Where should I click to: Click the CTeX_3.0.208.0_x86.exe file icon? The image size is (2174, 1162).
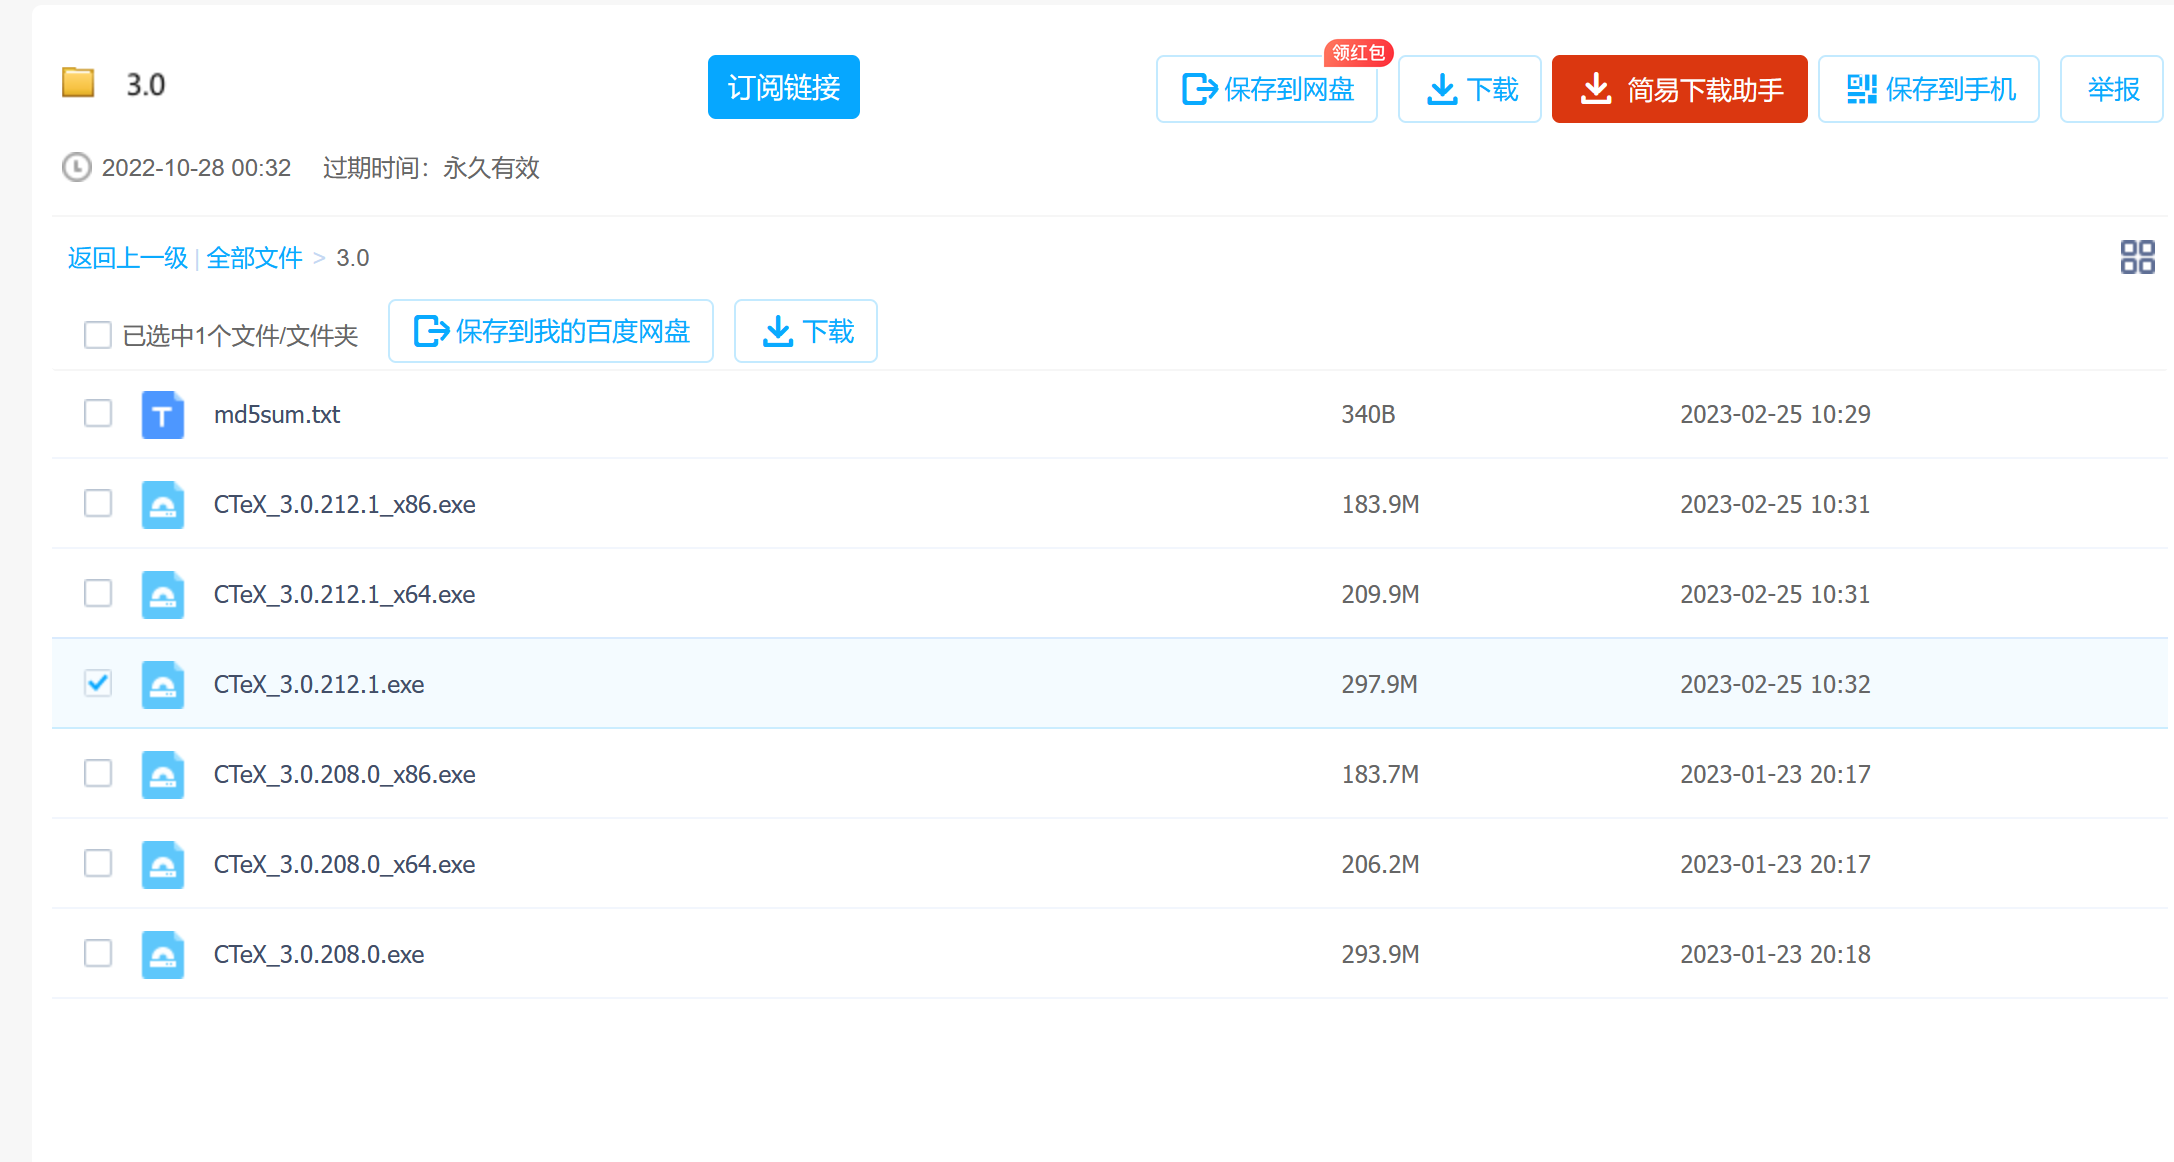coord(163,774)
